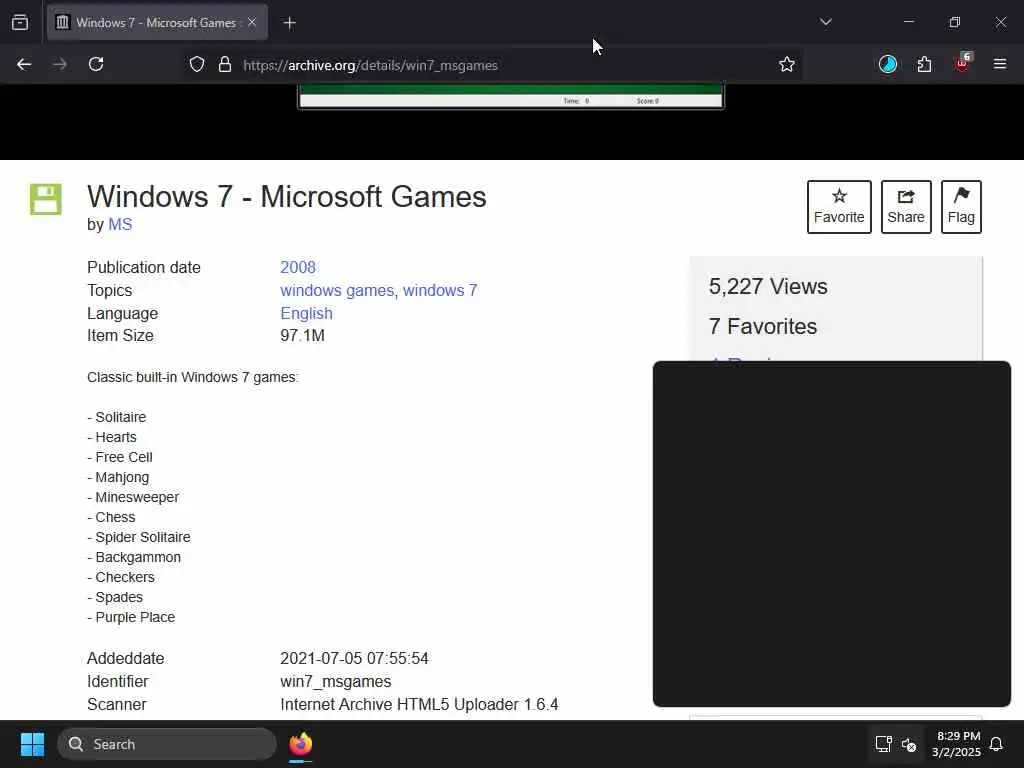Bookmark this page with the star
This screenshot has width=1024, height=768.
(787, 65)
